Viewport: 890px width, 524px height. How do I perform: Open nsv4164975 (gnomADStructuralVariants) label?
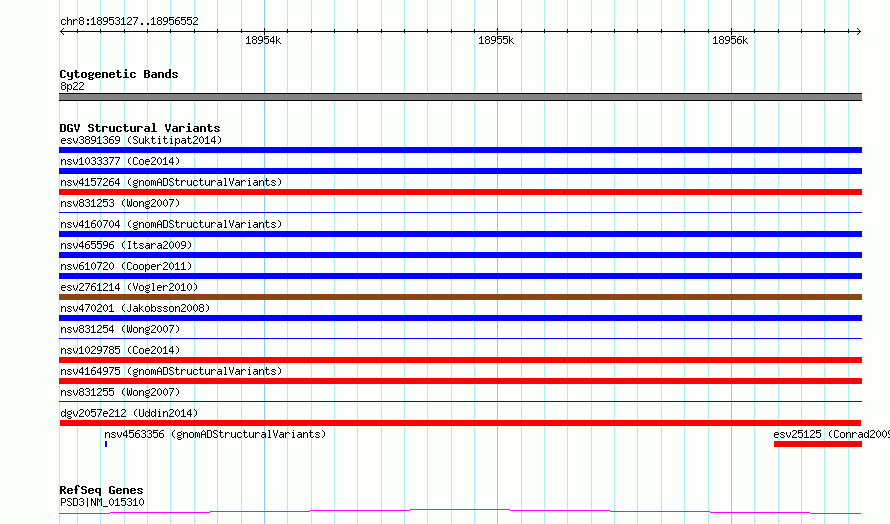[x=171, y=371]
